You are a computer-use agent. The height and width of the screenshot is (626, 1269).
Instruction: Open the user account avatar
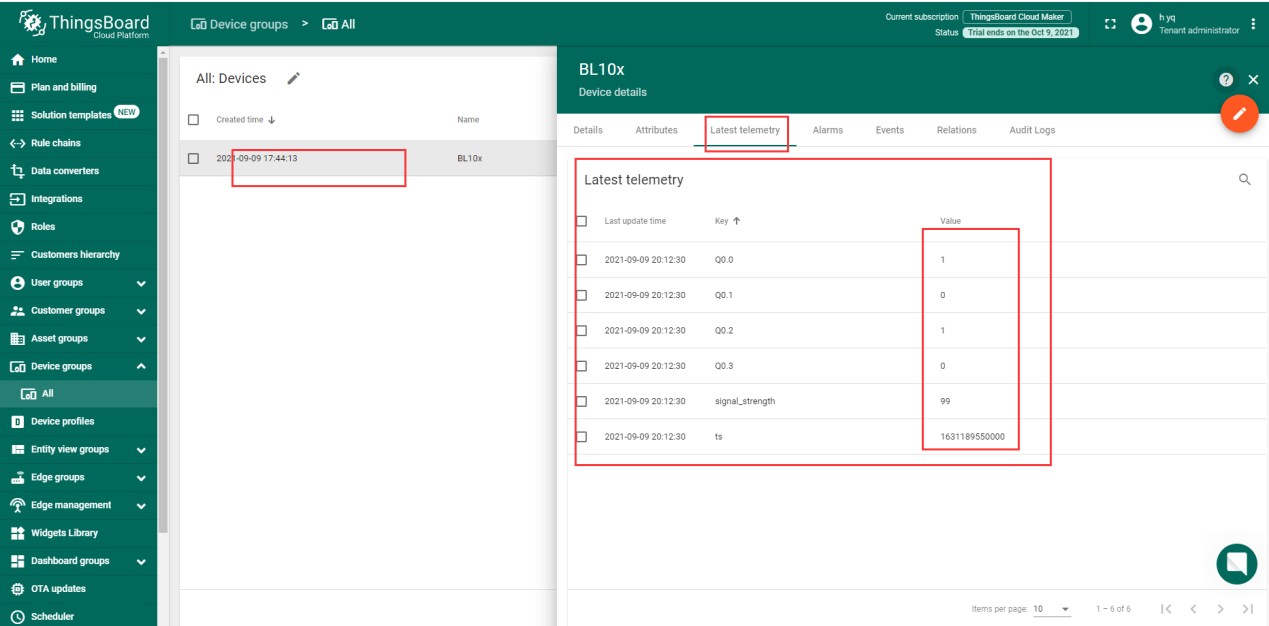coord(1141,24)
